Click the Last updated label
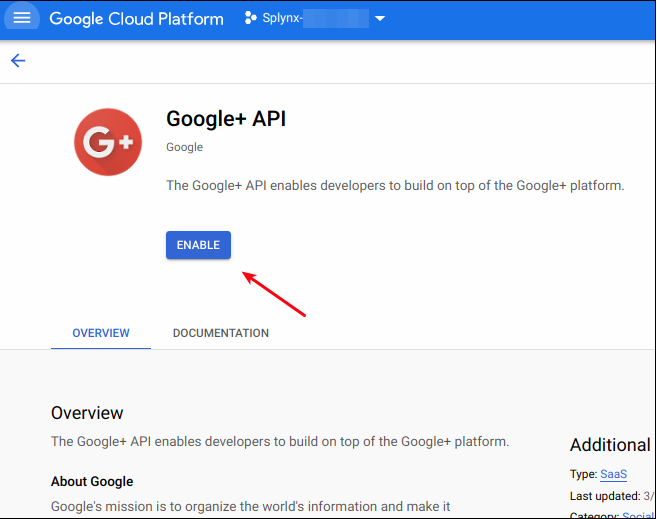The width and height of the screenshot is (657, 519). click(x=605, y=495)
